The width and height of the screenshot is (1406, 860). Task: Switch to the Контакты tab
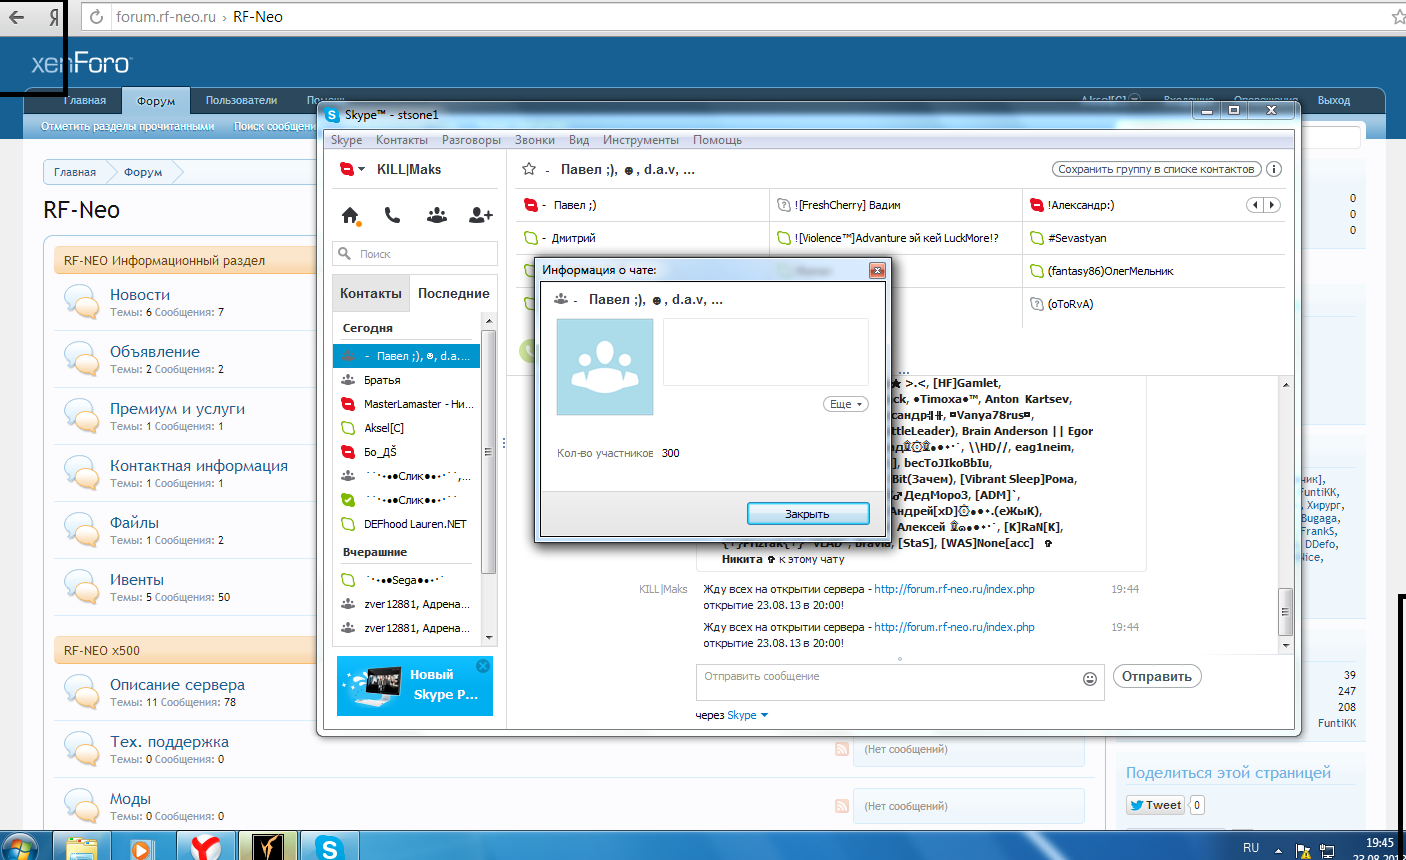(x=371, y=293)
